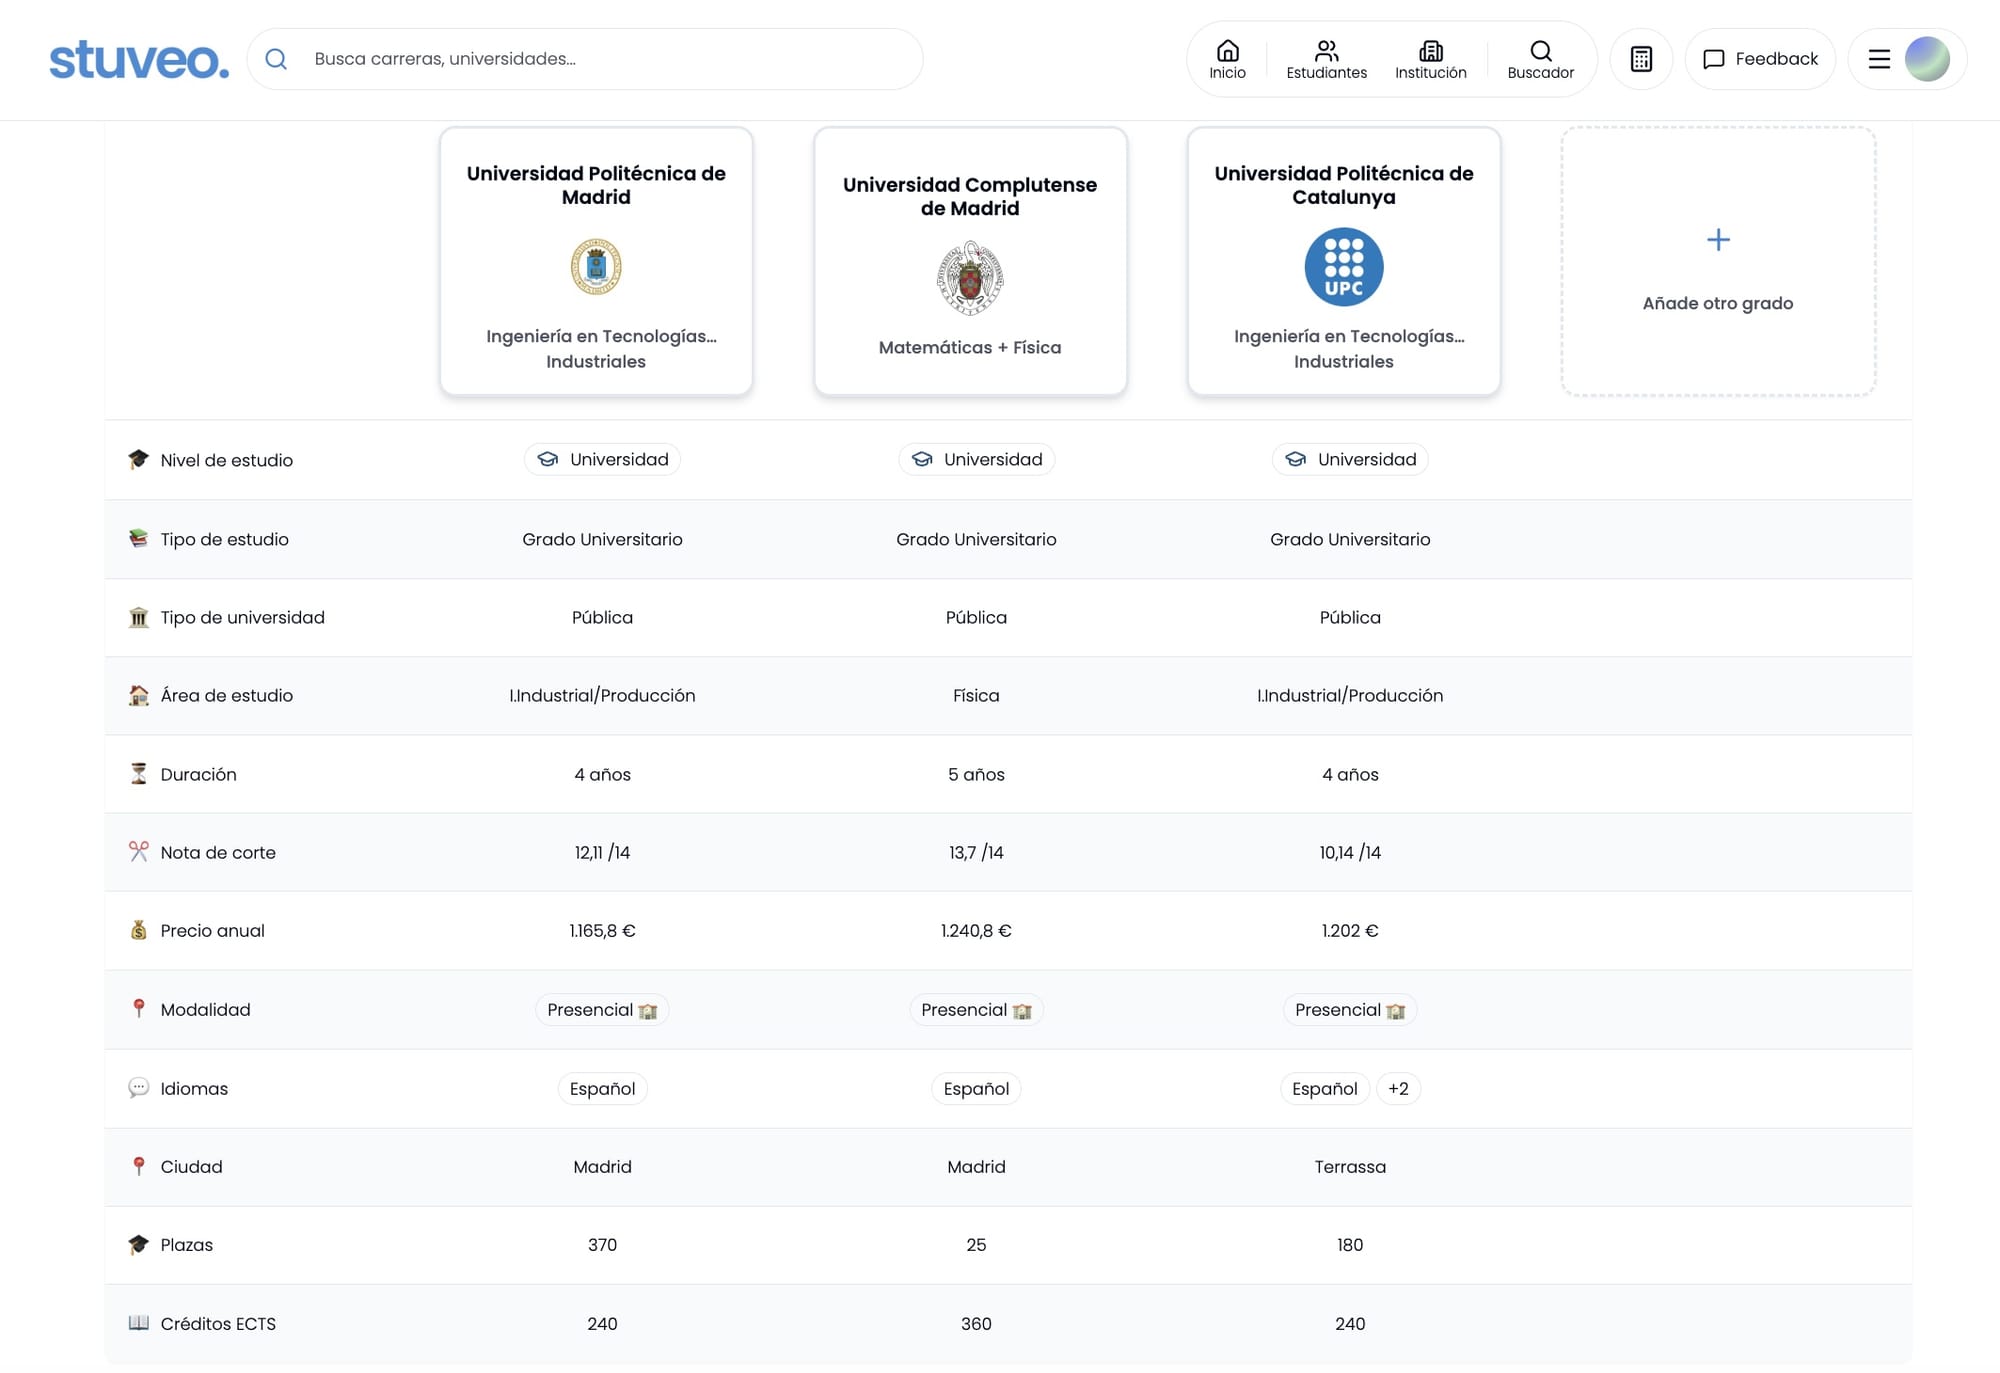Viewport: 2000px width, 1373px height.
Task: Click the Presencial badge in Complutense column
Action: 976,1010
